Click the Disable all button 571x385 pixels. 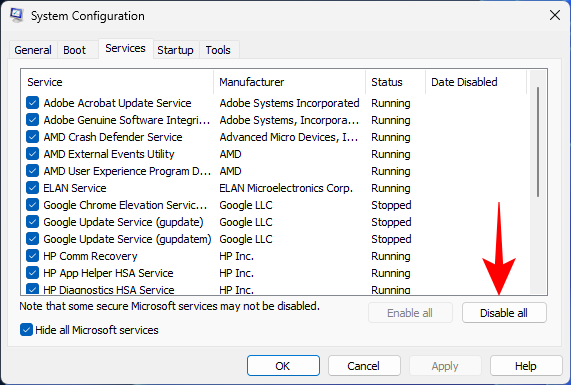(x=504, y=313)
